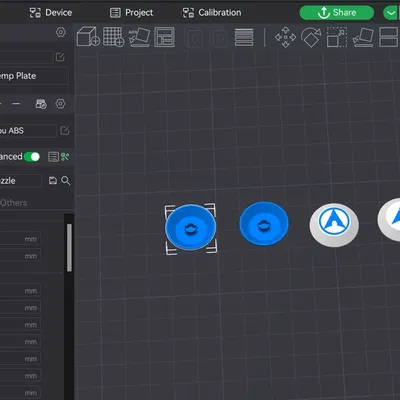Click green icon beside the compare icon
This screenshot has height=400, width=400.
pyautogui.click(x=65, y=157)
